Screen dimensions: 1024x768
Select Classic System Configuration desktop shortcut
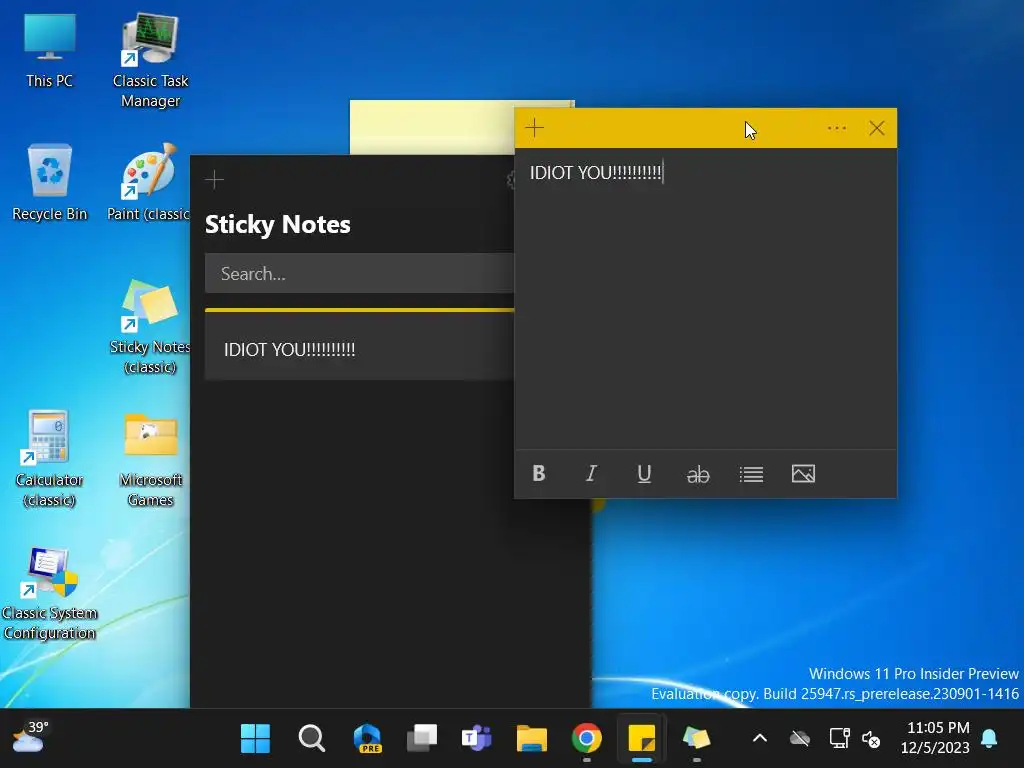coord(50,594)
